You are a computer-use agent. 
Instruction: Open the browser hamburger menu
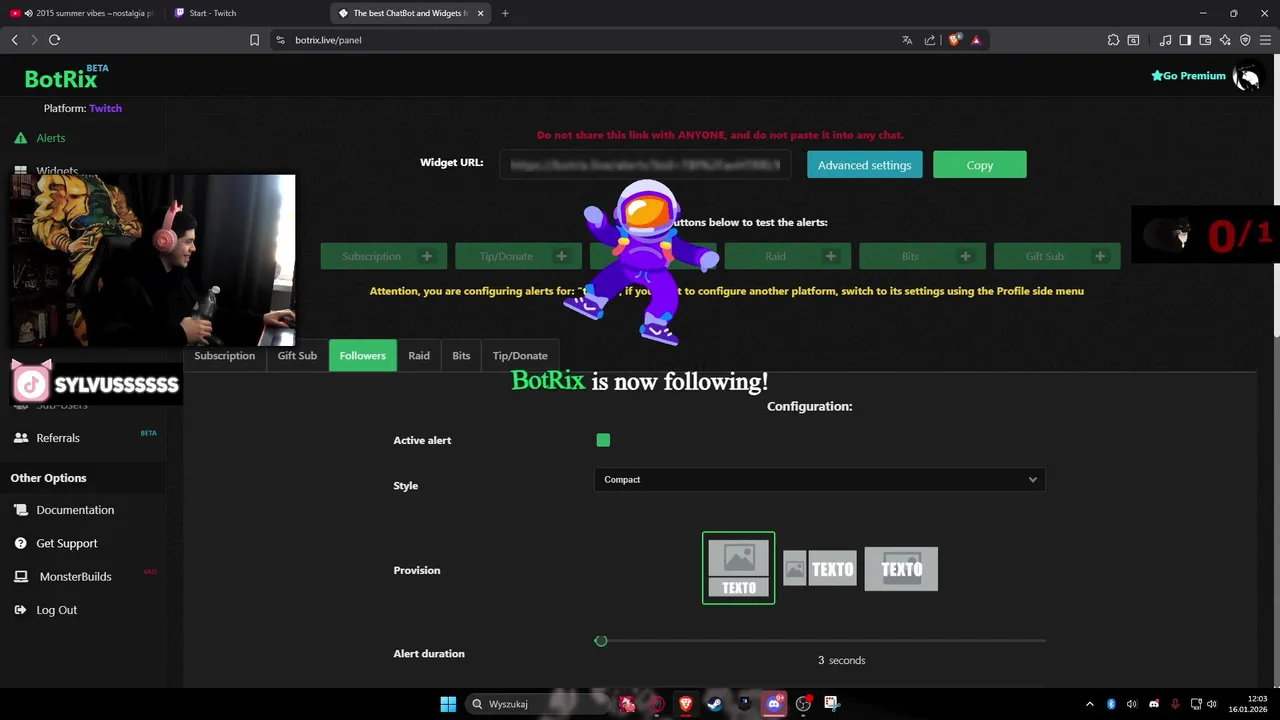[x=1265, y=40]
